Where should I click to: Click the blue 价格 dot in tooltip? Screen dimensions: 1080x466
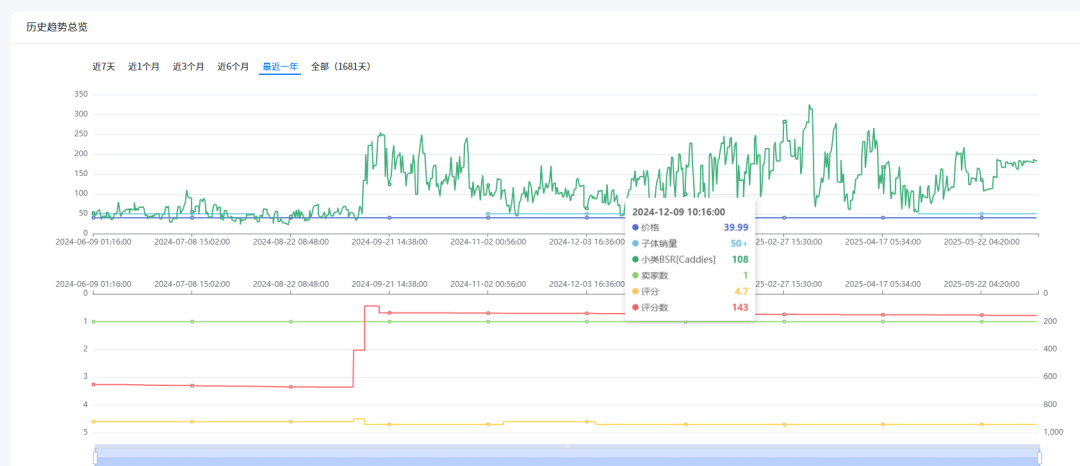[635, 228]
